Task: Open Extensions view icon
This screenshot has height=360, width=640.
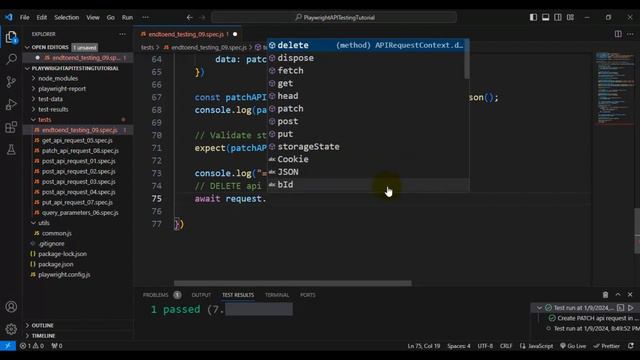Action: coord(11,127)
